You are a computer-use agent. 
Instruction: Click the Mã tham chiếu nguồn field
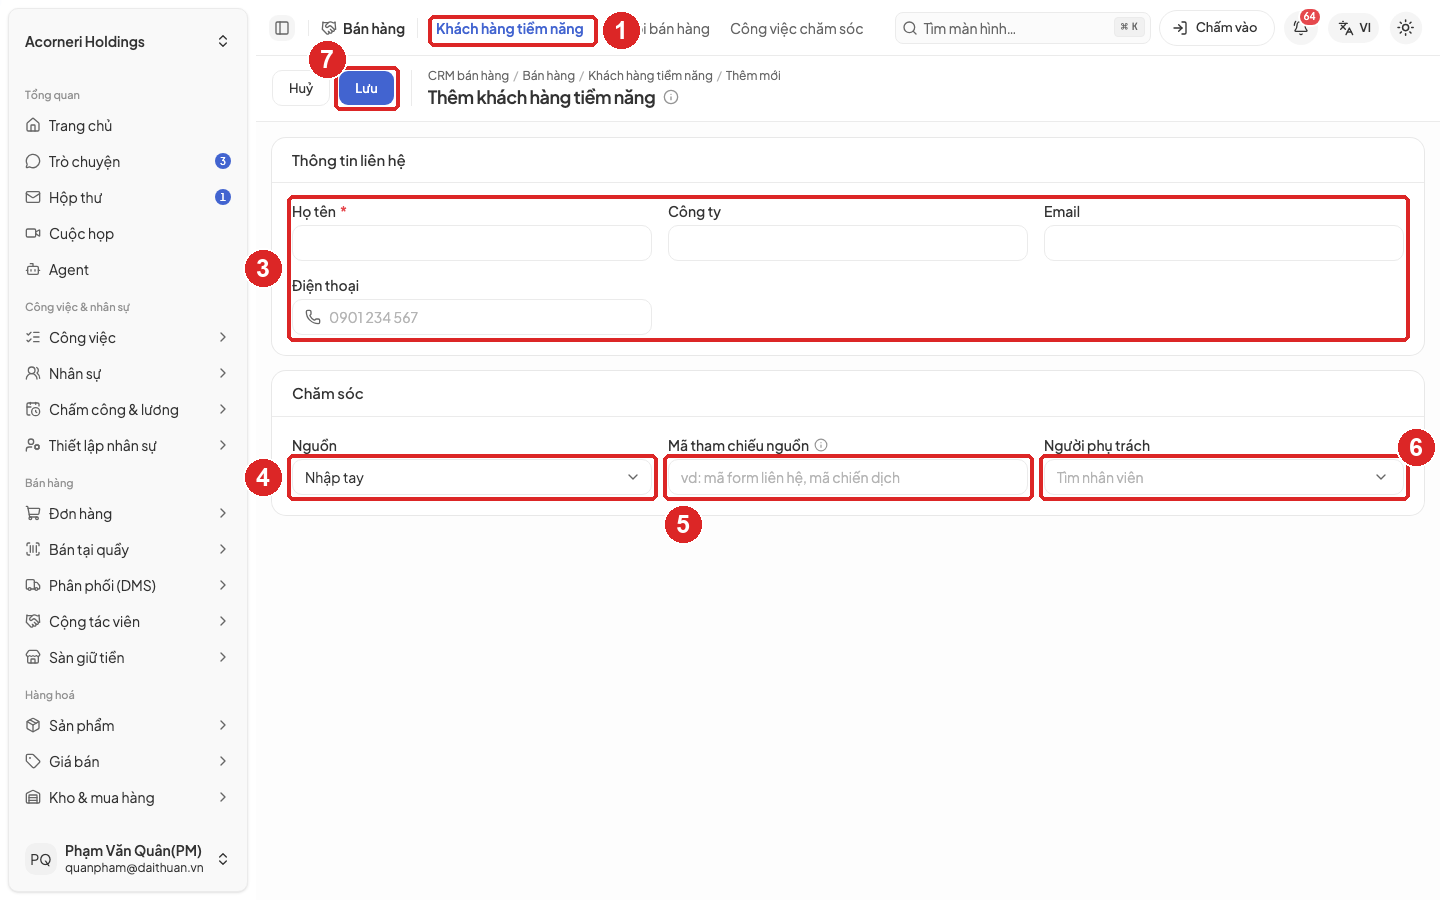pos(848,477)
